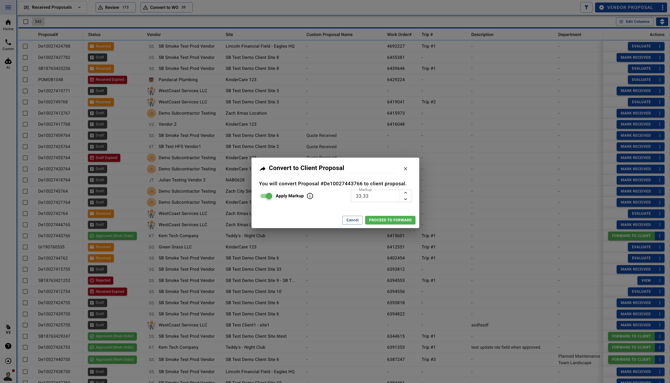Click the Apply Markup info icon
The height and width of the screenshot is (383, 670).
(x=310, y=196)
